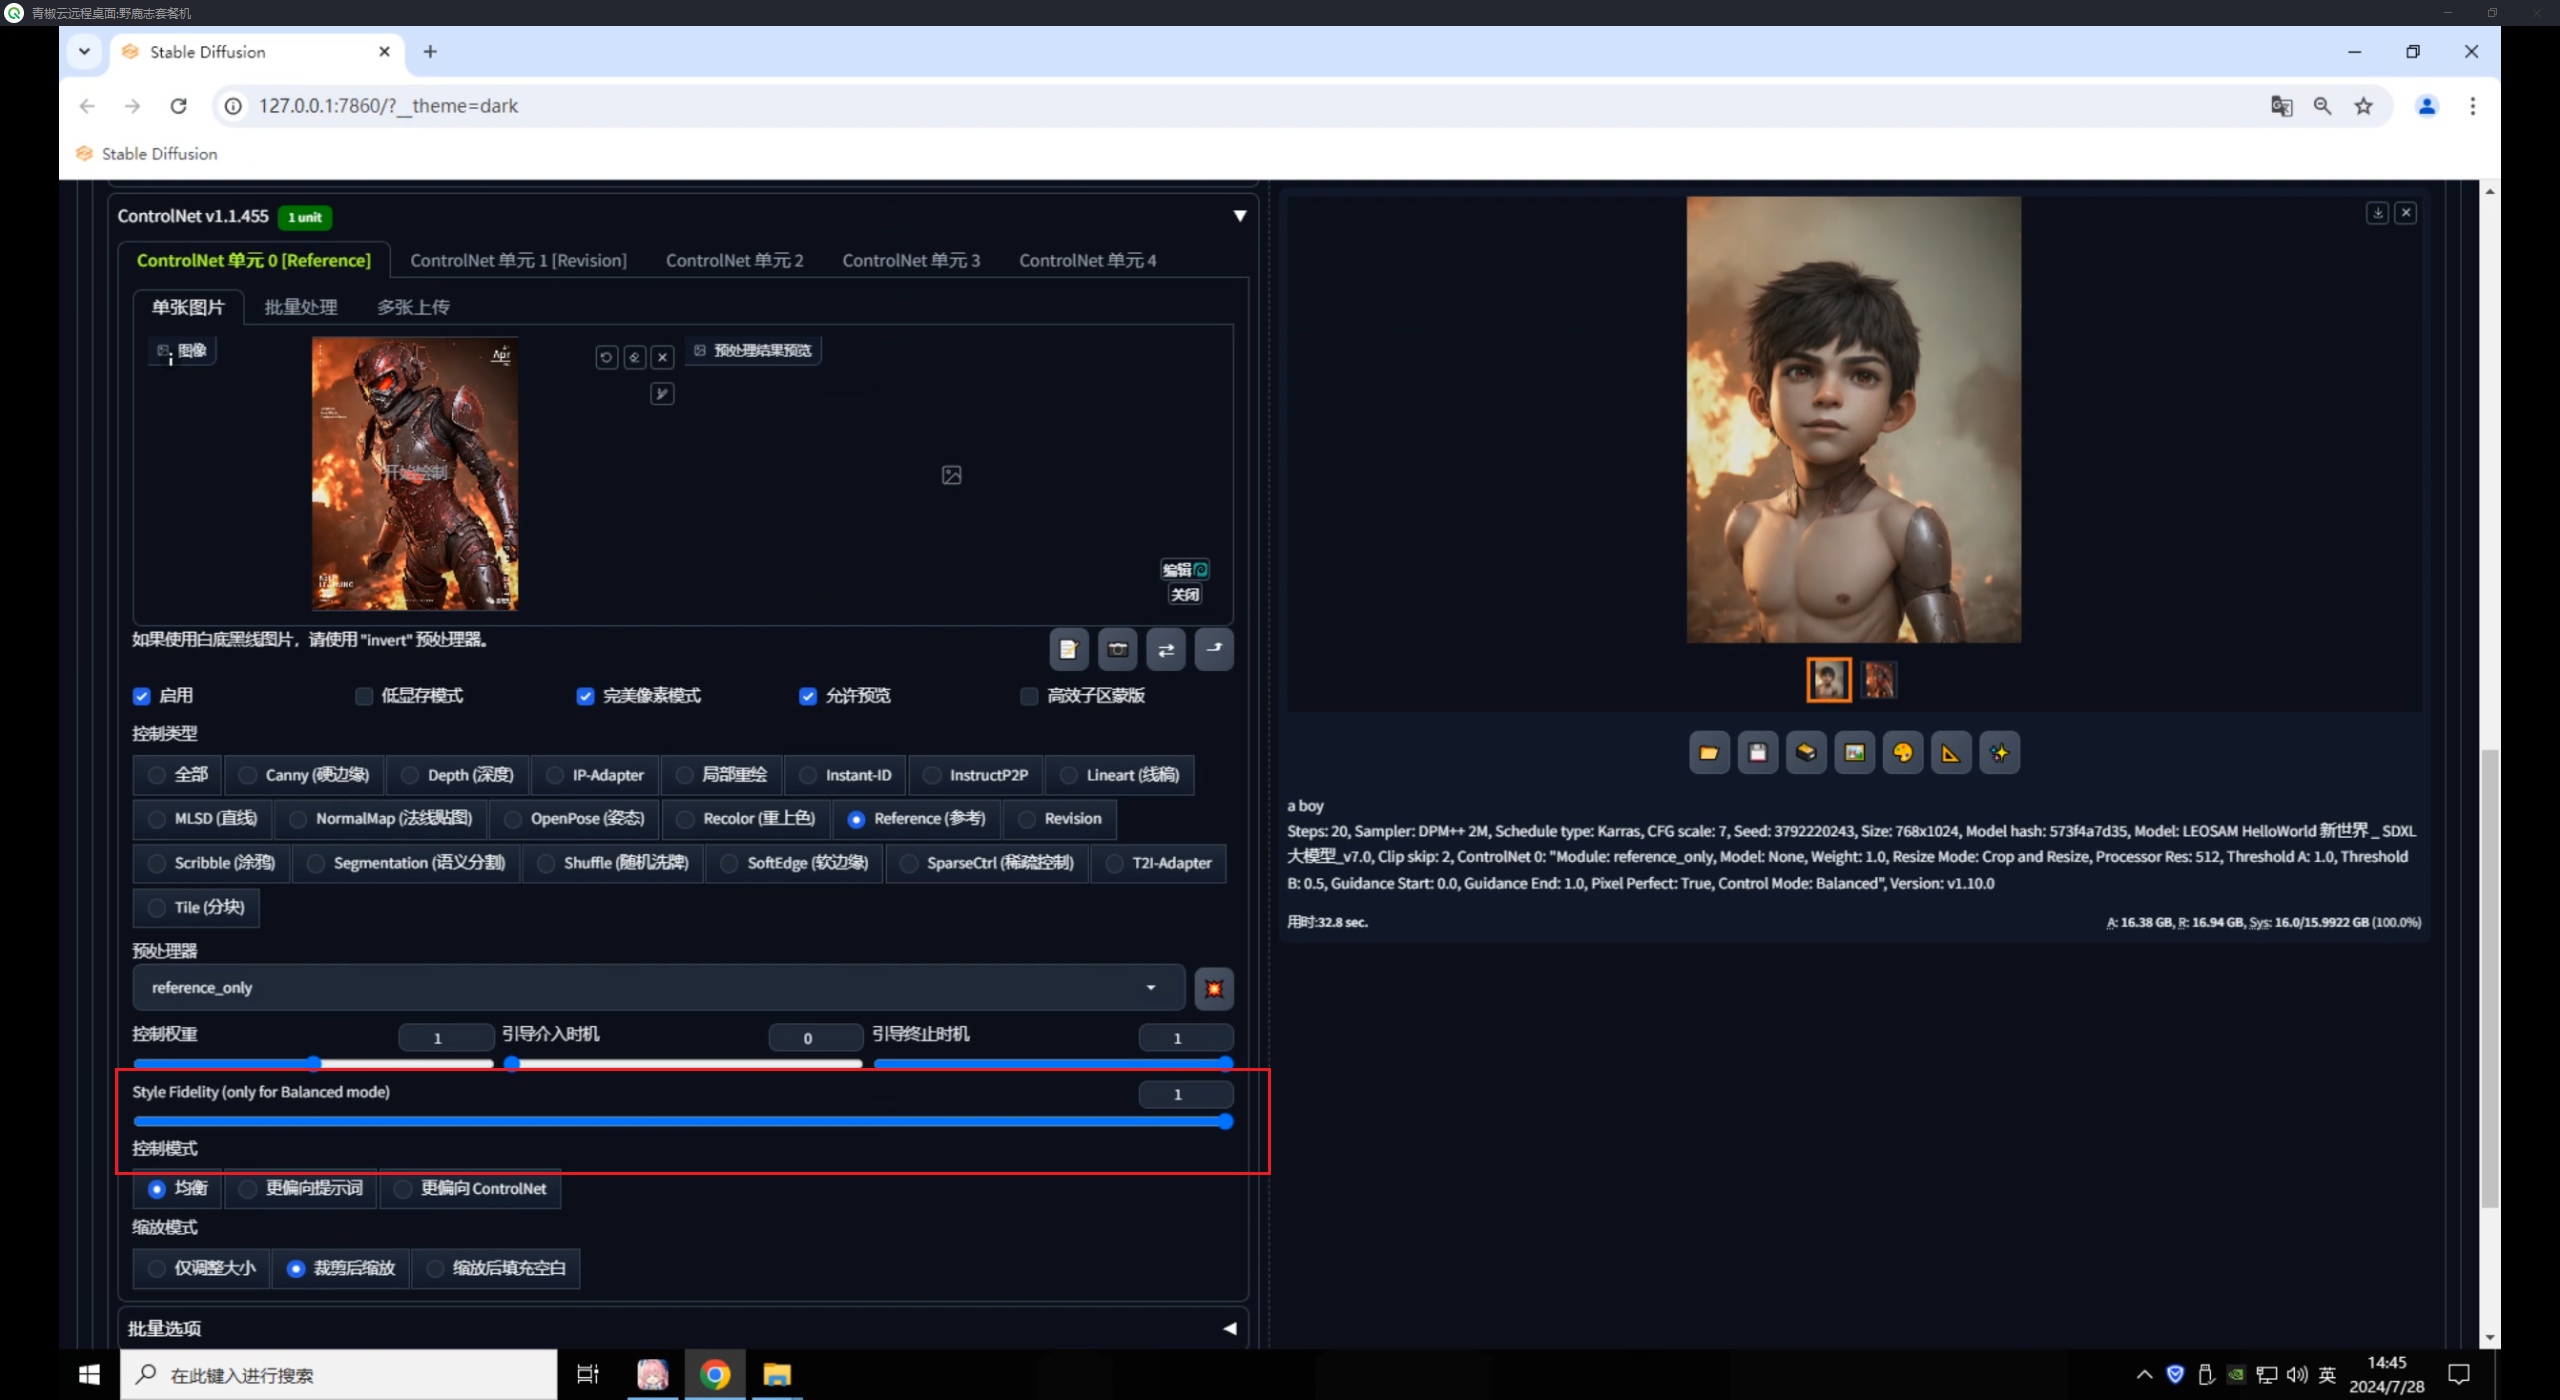Save image as zip archive icon

point(1806,753)
